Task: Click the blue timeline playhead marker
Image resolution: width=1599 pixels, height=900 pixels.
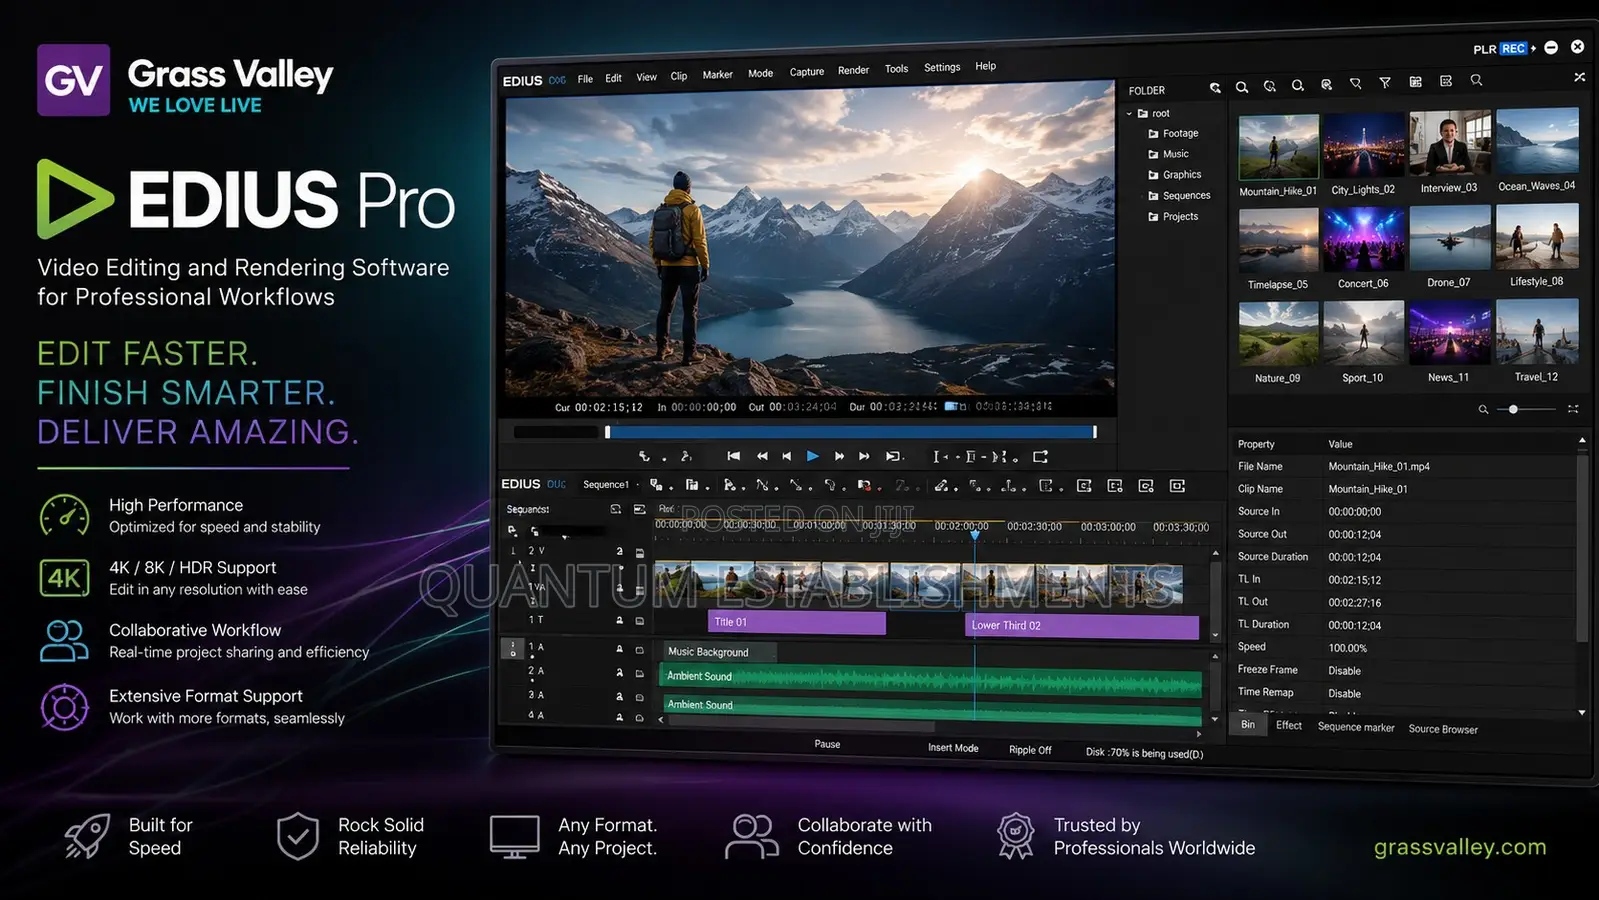Action: [975, 536]
